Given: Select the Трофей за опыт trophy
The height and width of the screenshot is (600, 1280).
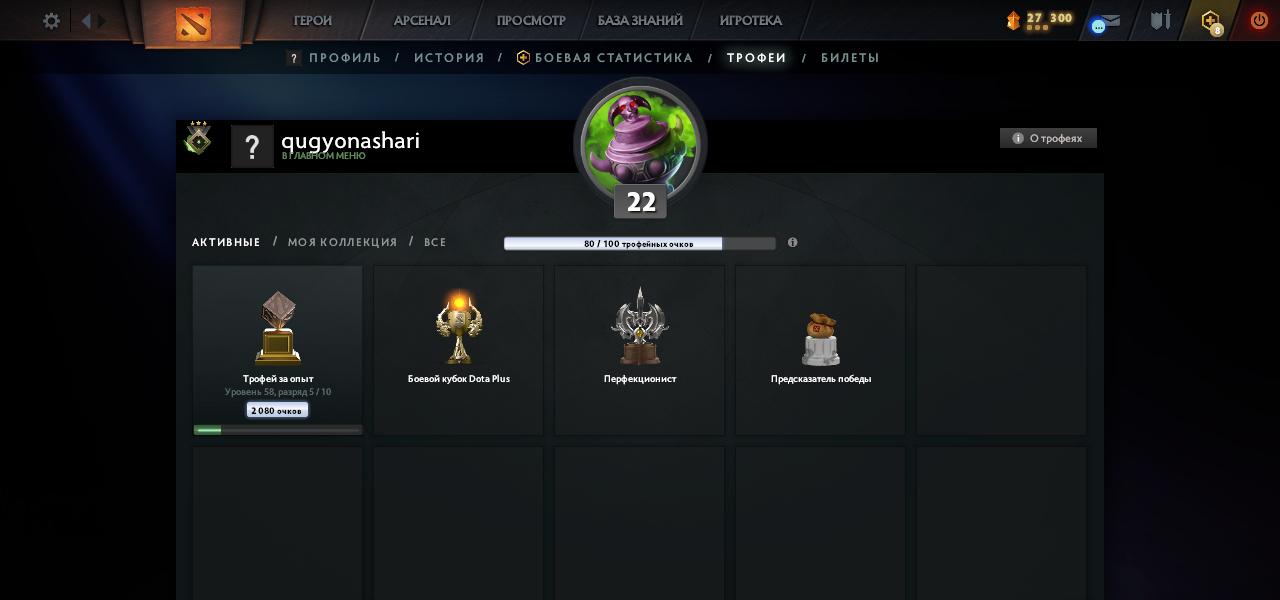Looking at the screenshot, I should pyautogui.click(x=278, y=350).
